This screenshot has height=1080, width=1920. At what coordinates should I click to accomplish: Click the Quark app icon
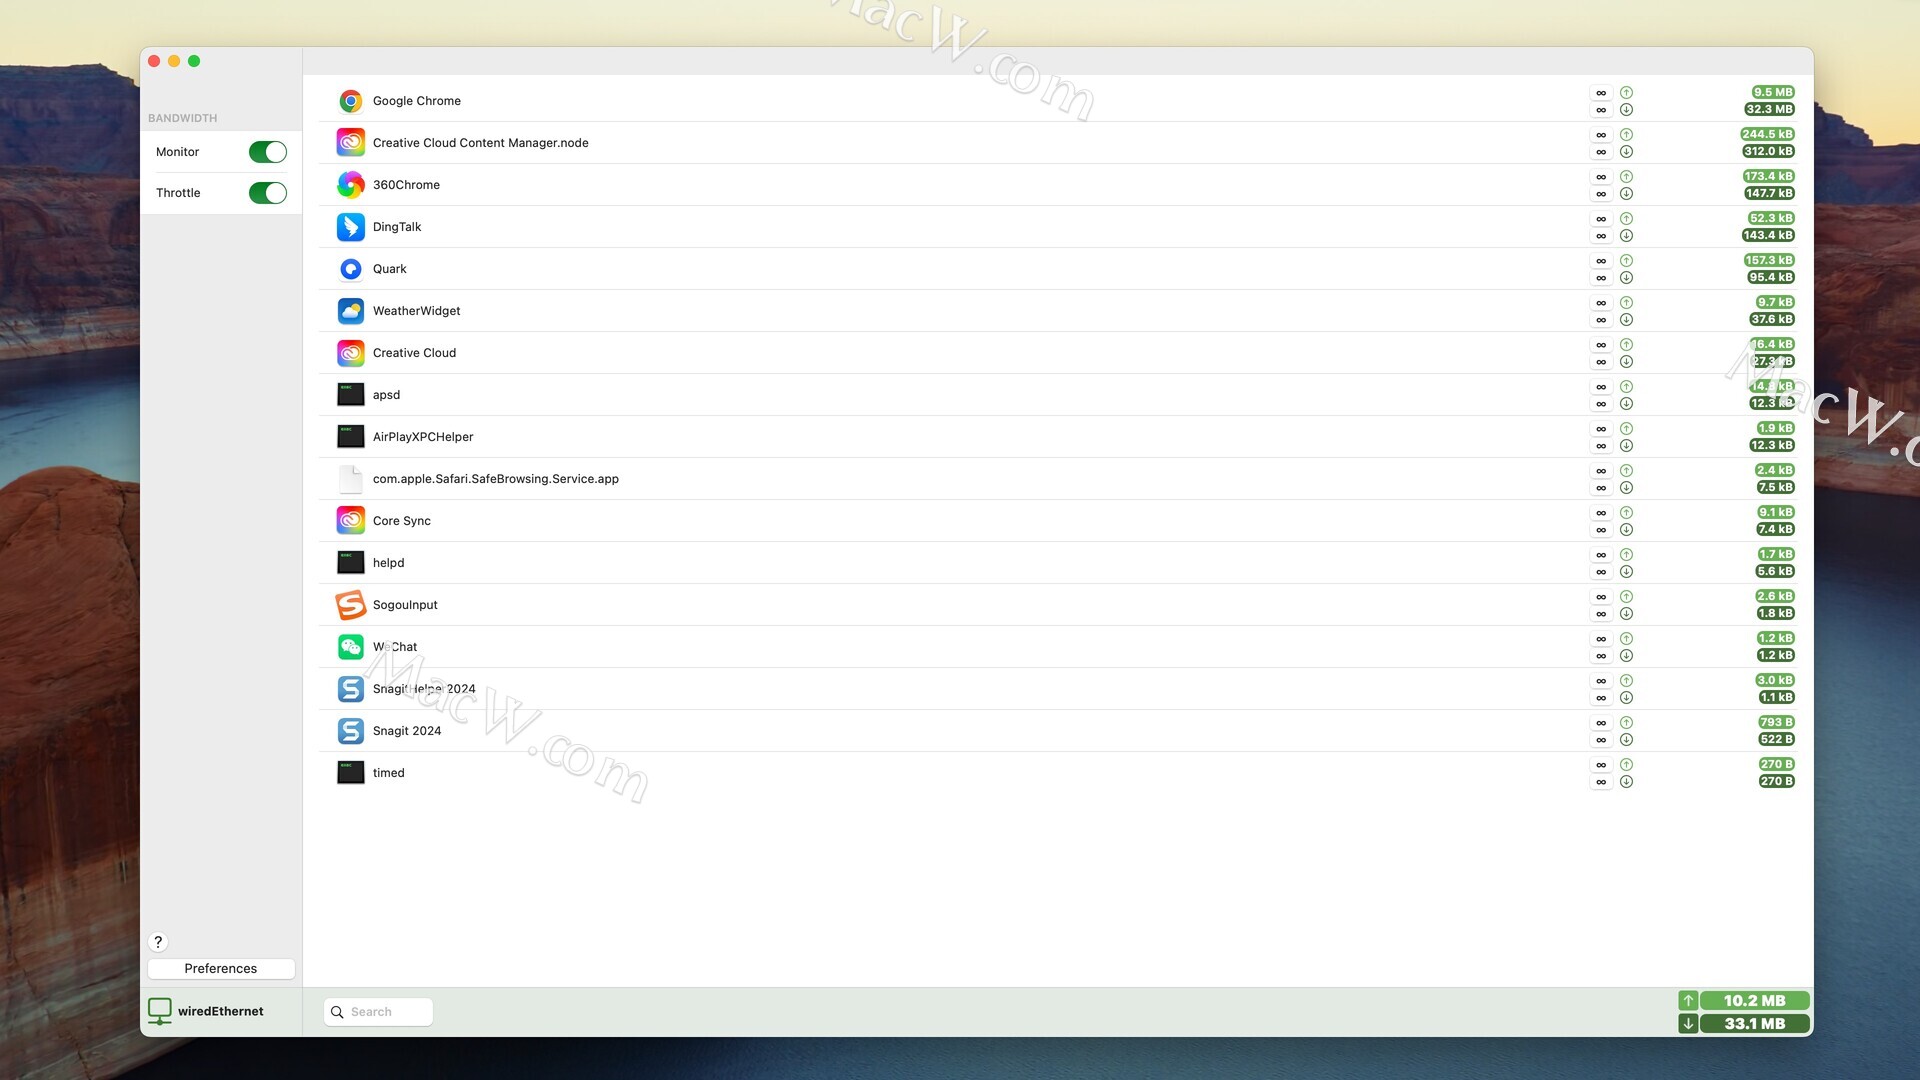[350, 269]
